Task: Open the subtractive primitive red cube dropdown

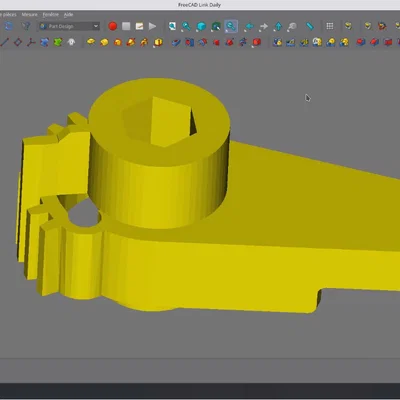Action: (x=256, y=42)
